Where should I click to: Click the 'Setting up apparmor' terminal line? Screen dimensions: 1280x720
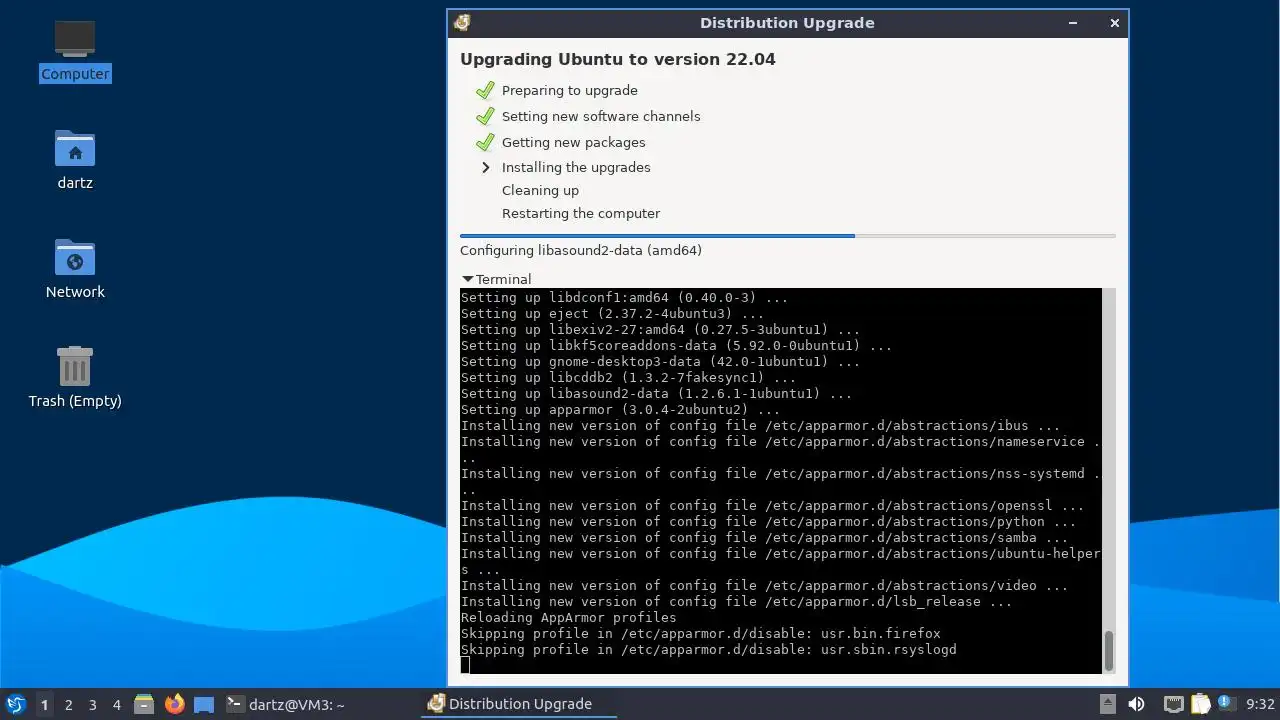pos(620,409)
